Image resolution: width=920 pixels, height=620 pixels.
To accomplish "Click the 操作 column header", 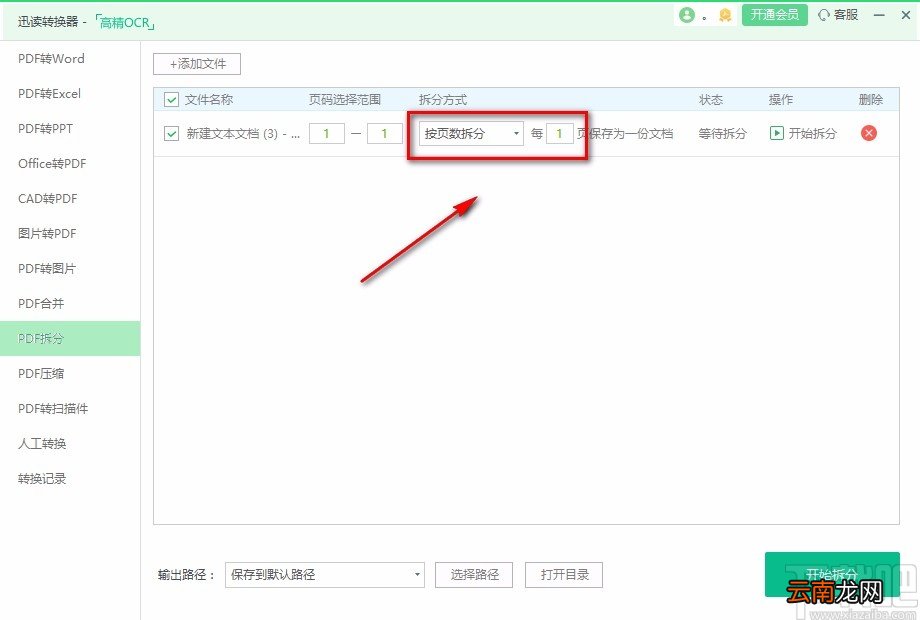I will click(781, 100).
